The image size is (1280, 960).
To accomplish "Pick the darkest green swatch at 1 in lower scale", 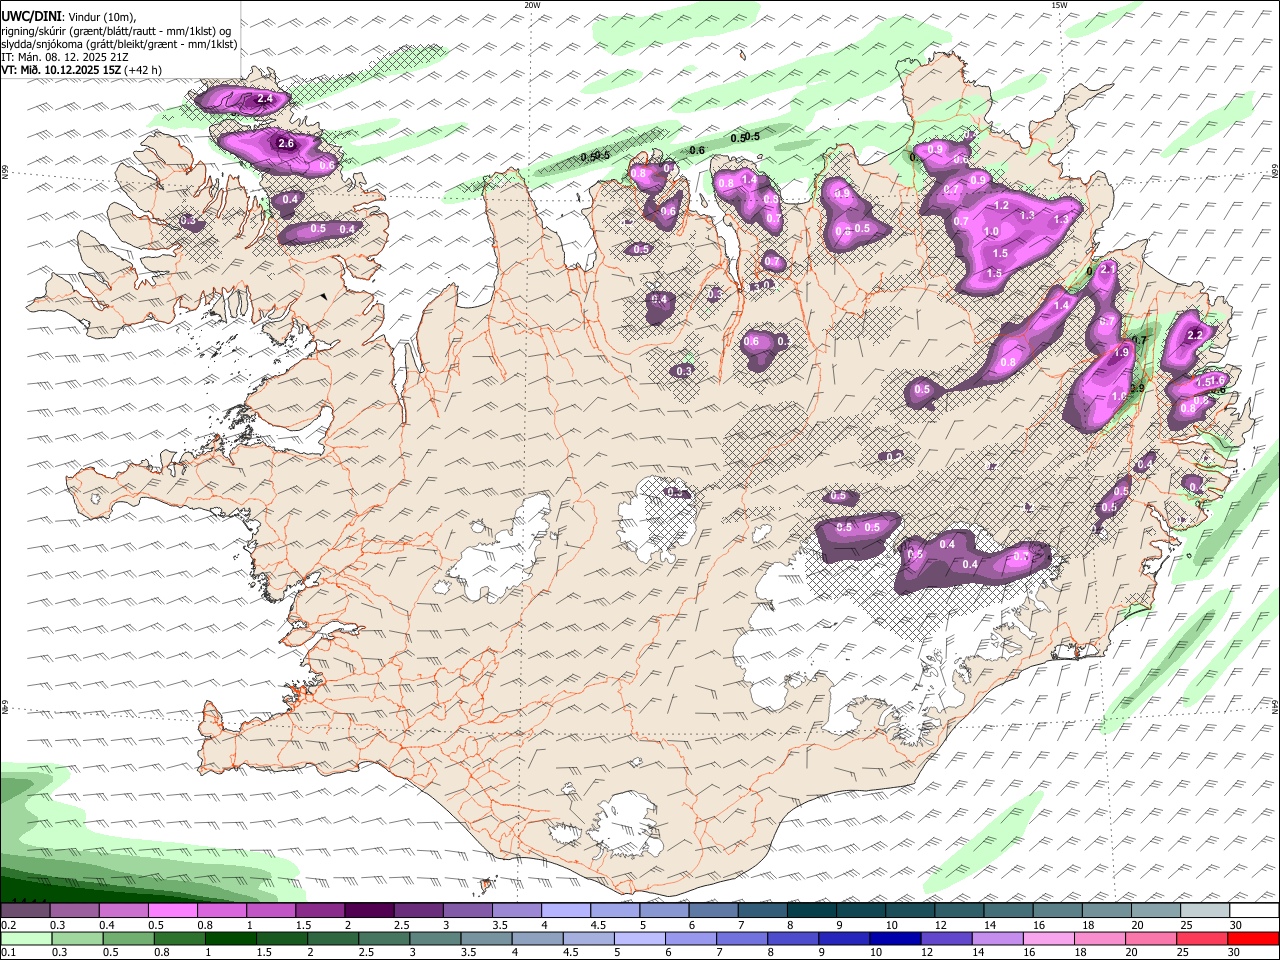I will pyautogui.click(x=230, y=938).
